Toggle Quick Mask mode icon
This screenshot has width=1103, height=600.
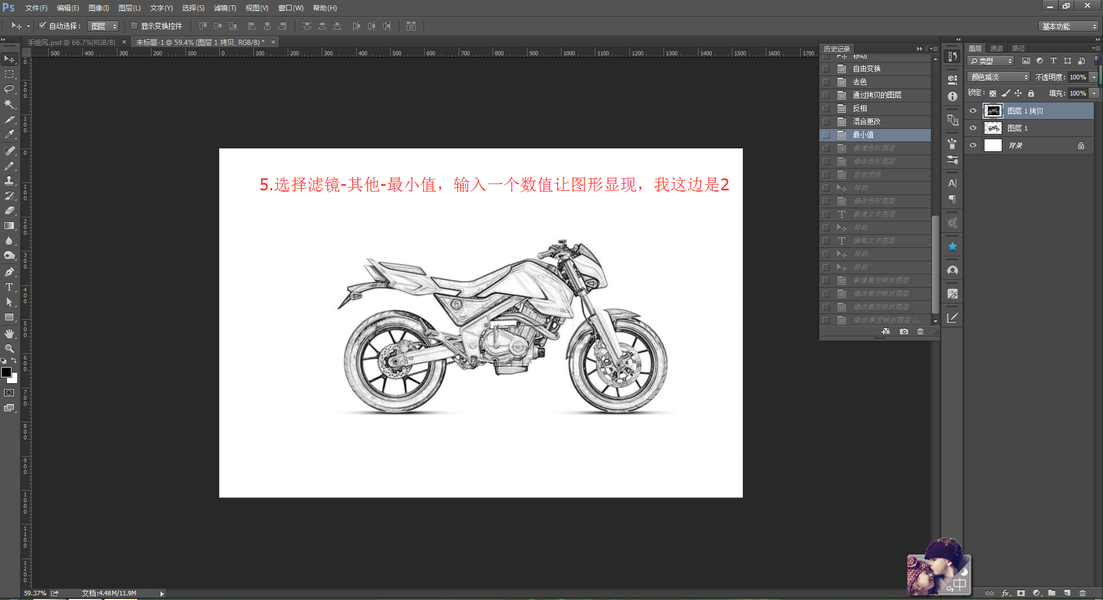9,392
